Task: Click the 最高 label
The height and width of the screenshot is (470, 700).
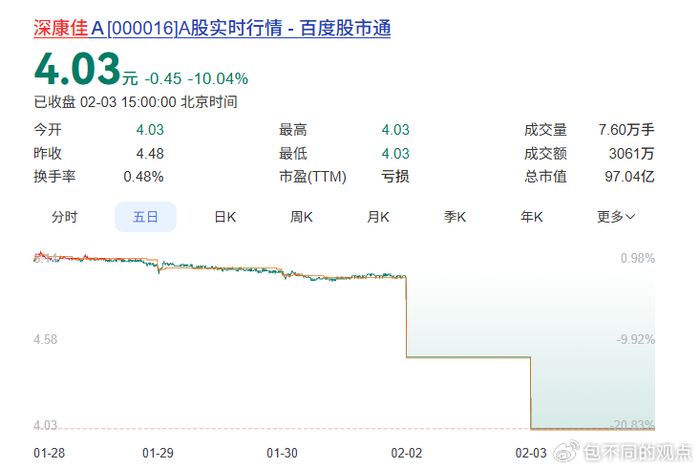Action: tap(293, 130)
